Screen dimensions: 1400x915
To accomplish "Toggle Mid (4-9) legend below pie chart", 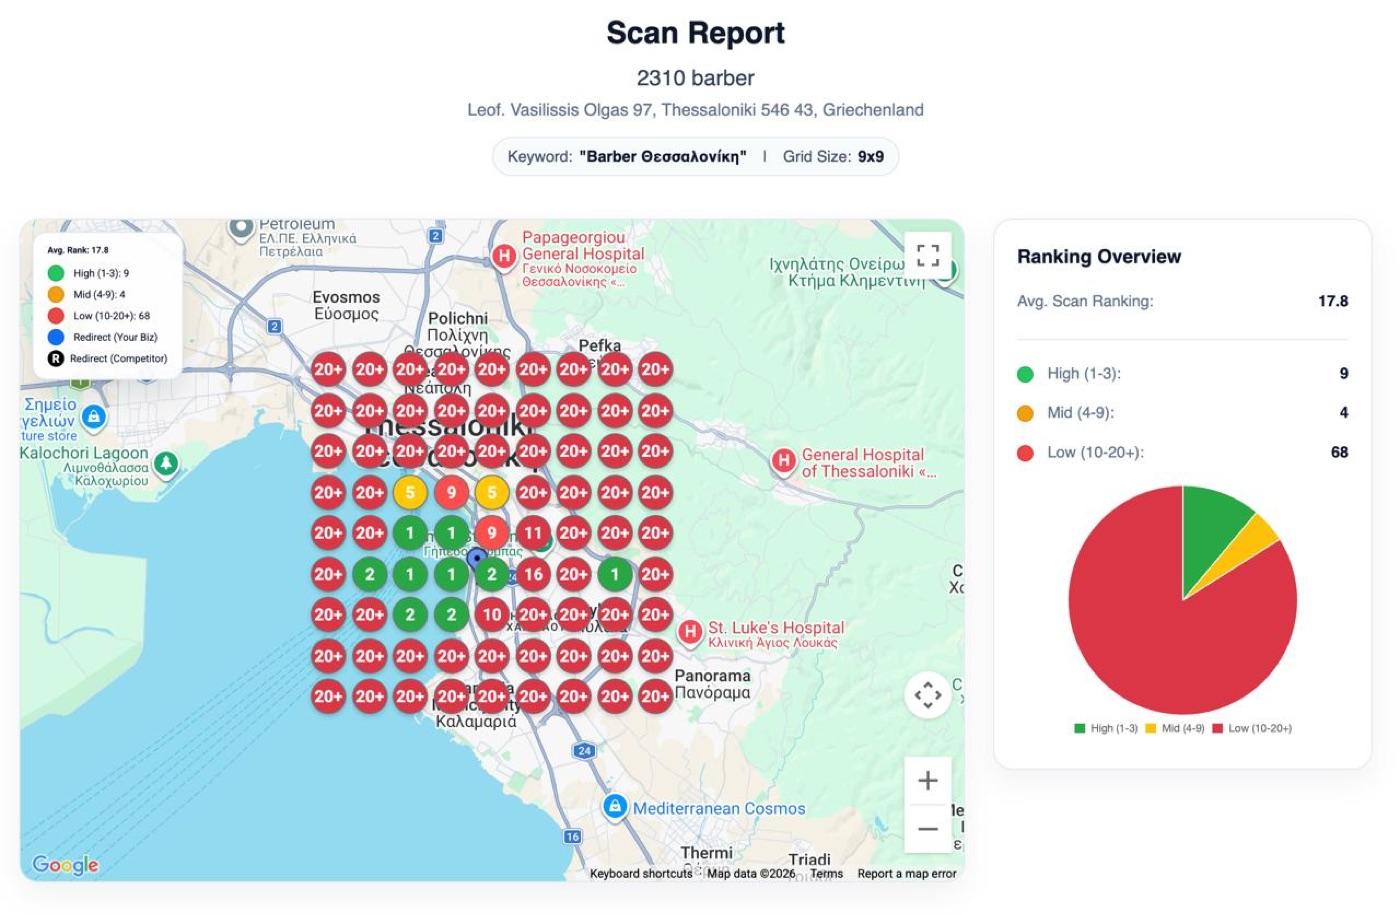I will 1177,728.
